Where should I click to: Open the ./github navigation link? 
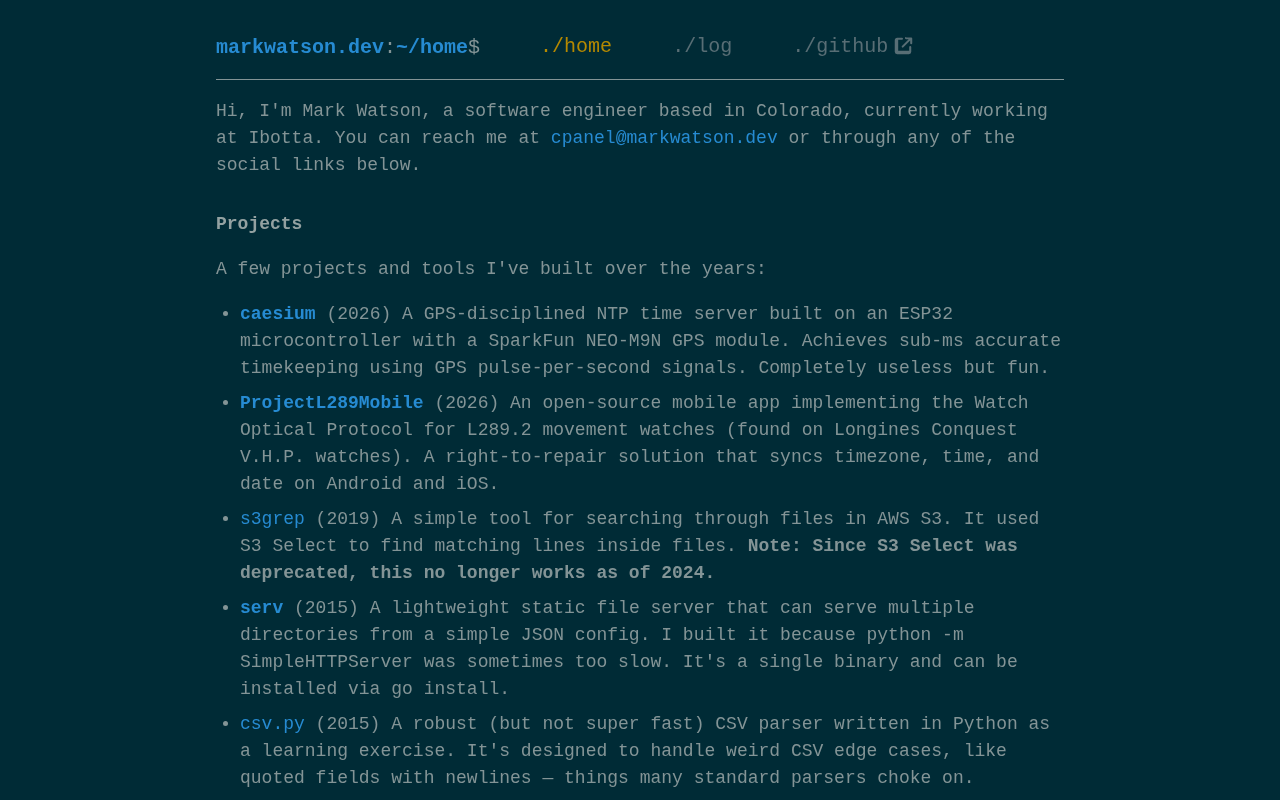coord(839,47)
